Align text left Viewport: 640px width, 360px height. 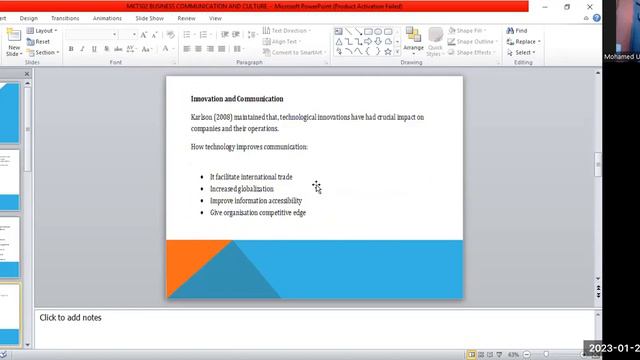187,49
